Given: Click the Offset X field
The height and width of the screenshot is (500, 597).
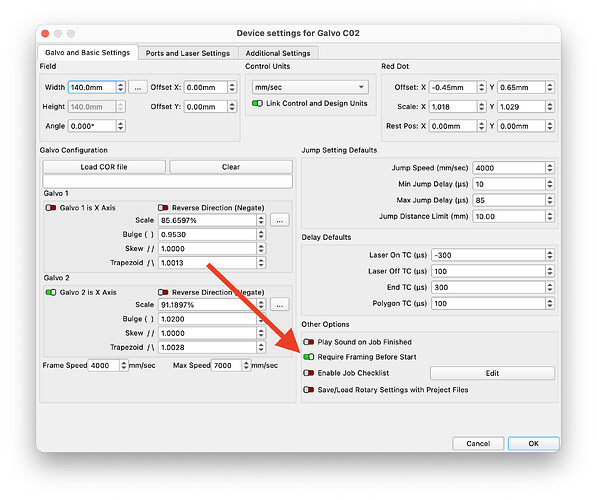Looking at the screenshot, I should [x=206, y=87].
